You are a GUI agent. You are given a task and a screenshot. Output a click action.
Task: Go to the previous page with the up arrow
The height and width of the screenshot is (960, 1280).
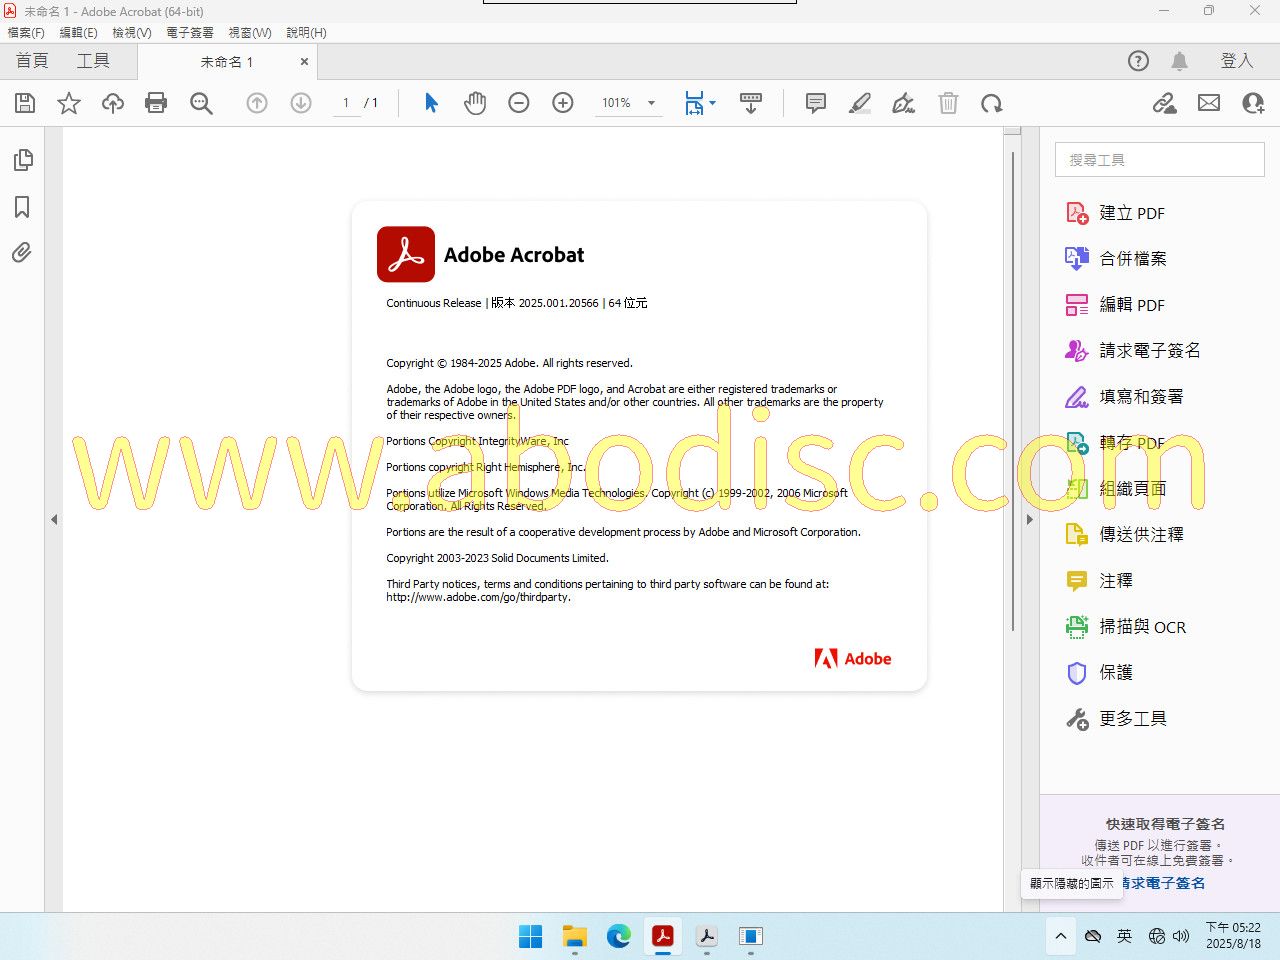257,103
